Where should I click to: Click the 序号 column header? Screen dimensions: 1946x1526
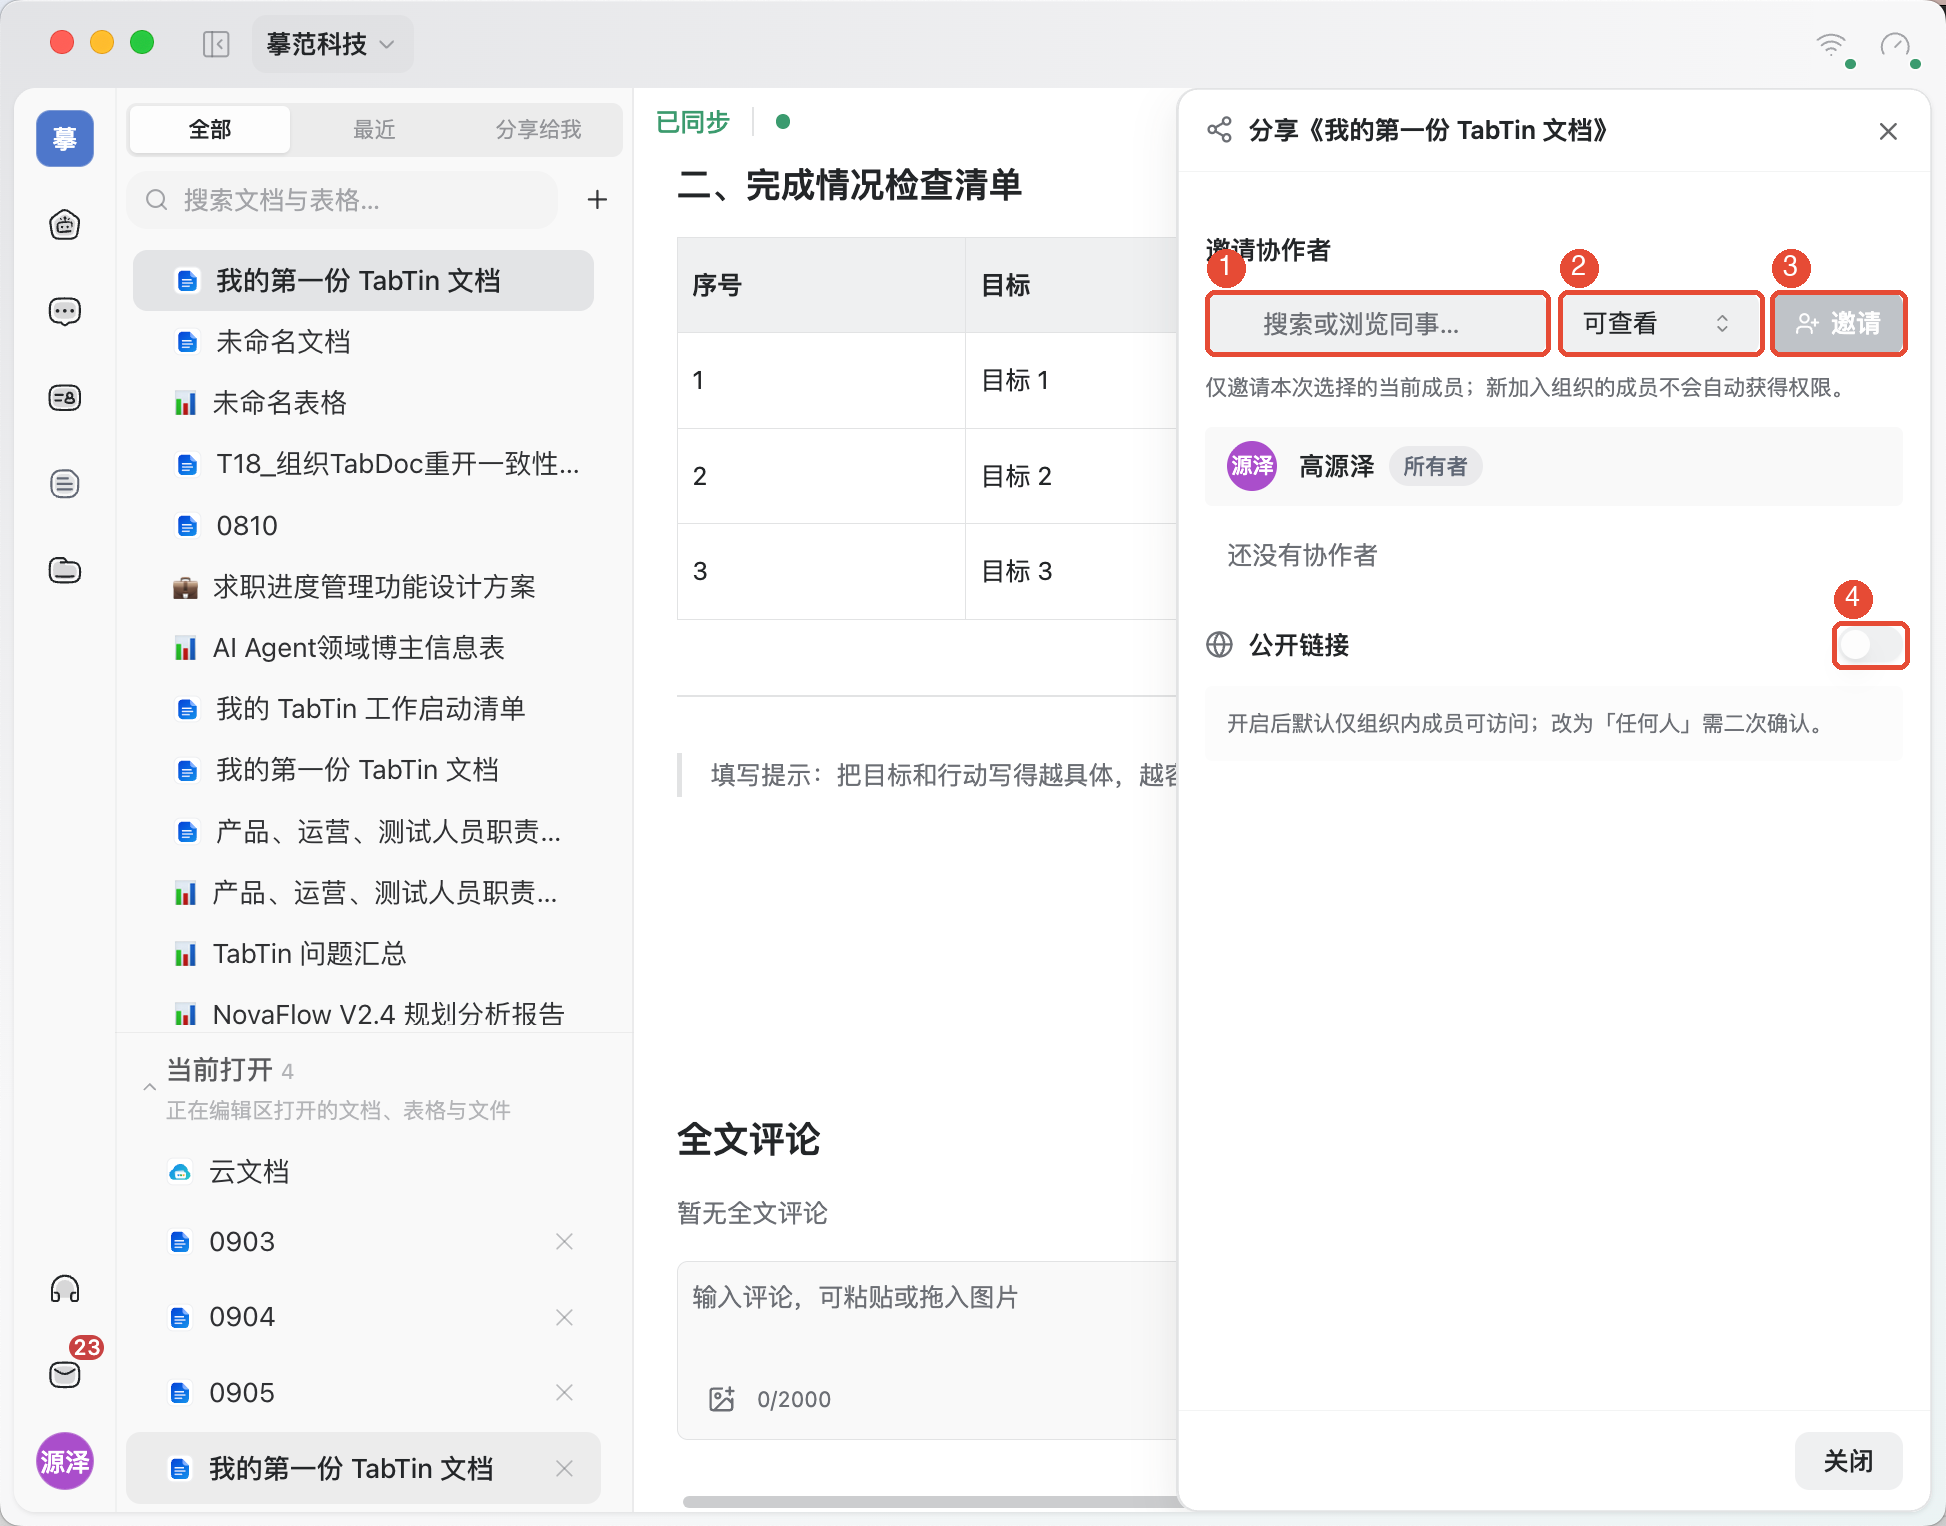coord(821,285)
